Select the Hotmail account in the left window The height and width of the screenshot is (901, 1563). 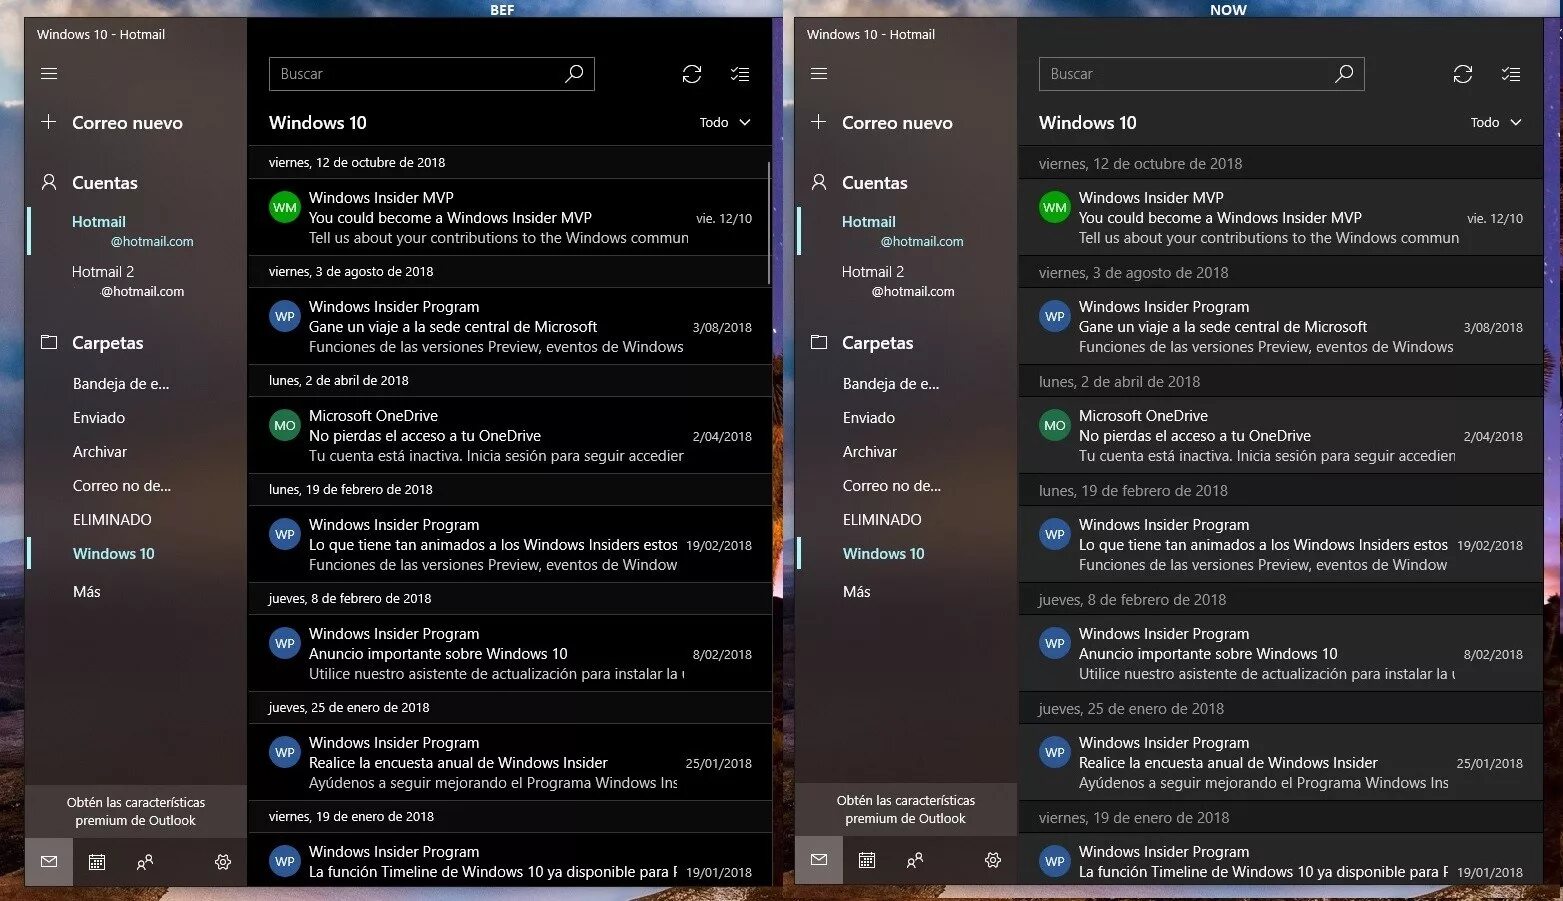[x=136, y=231]
